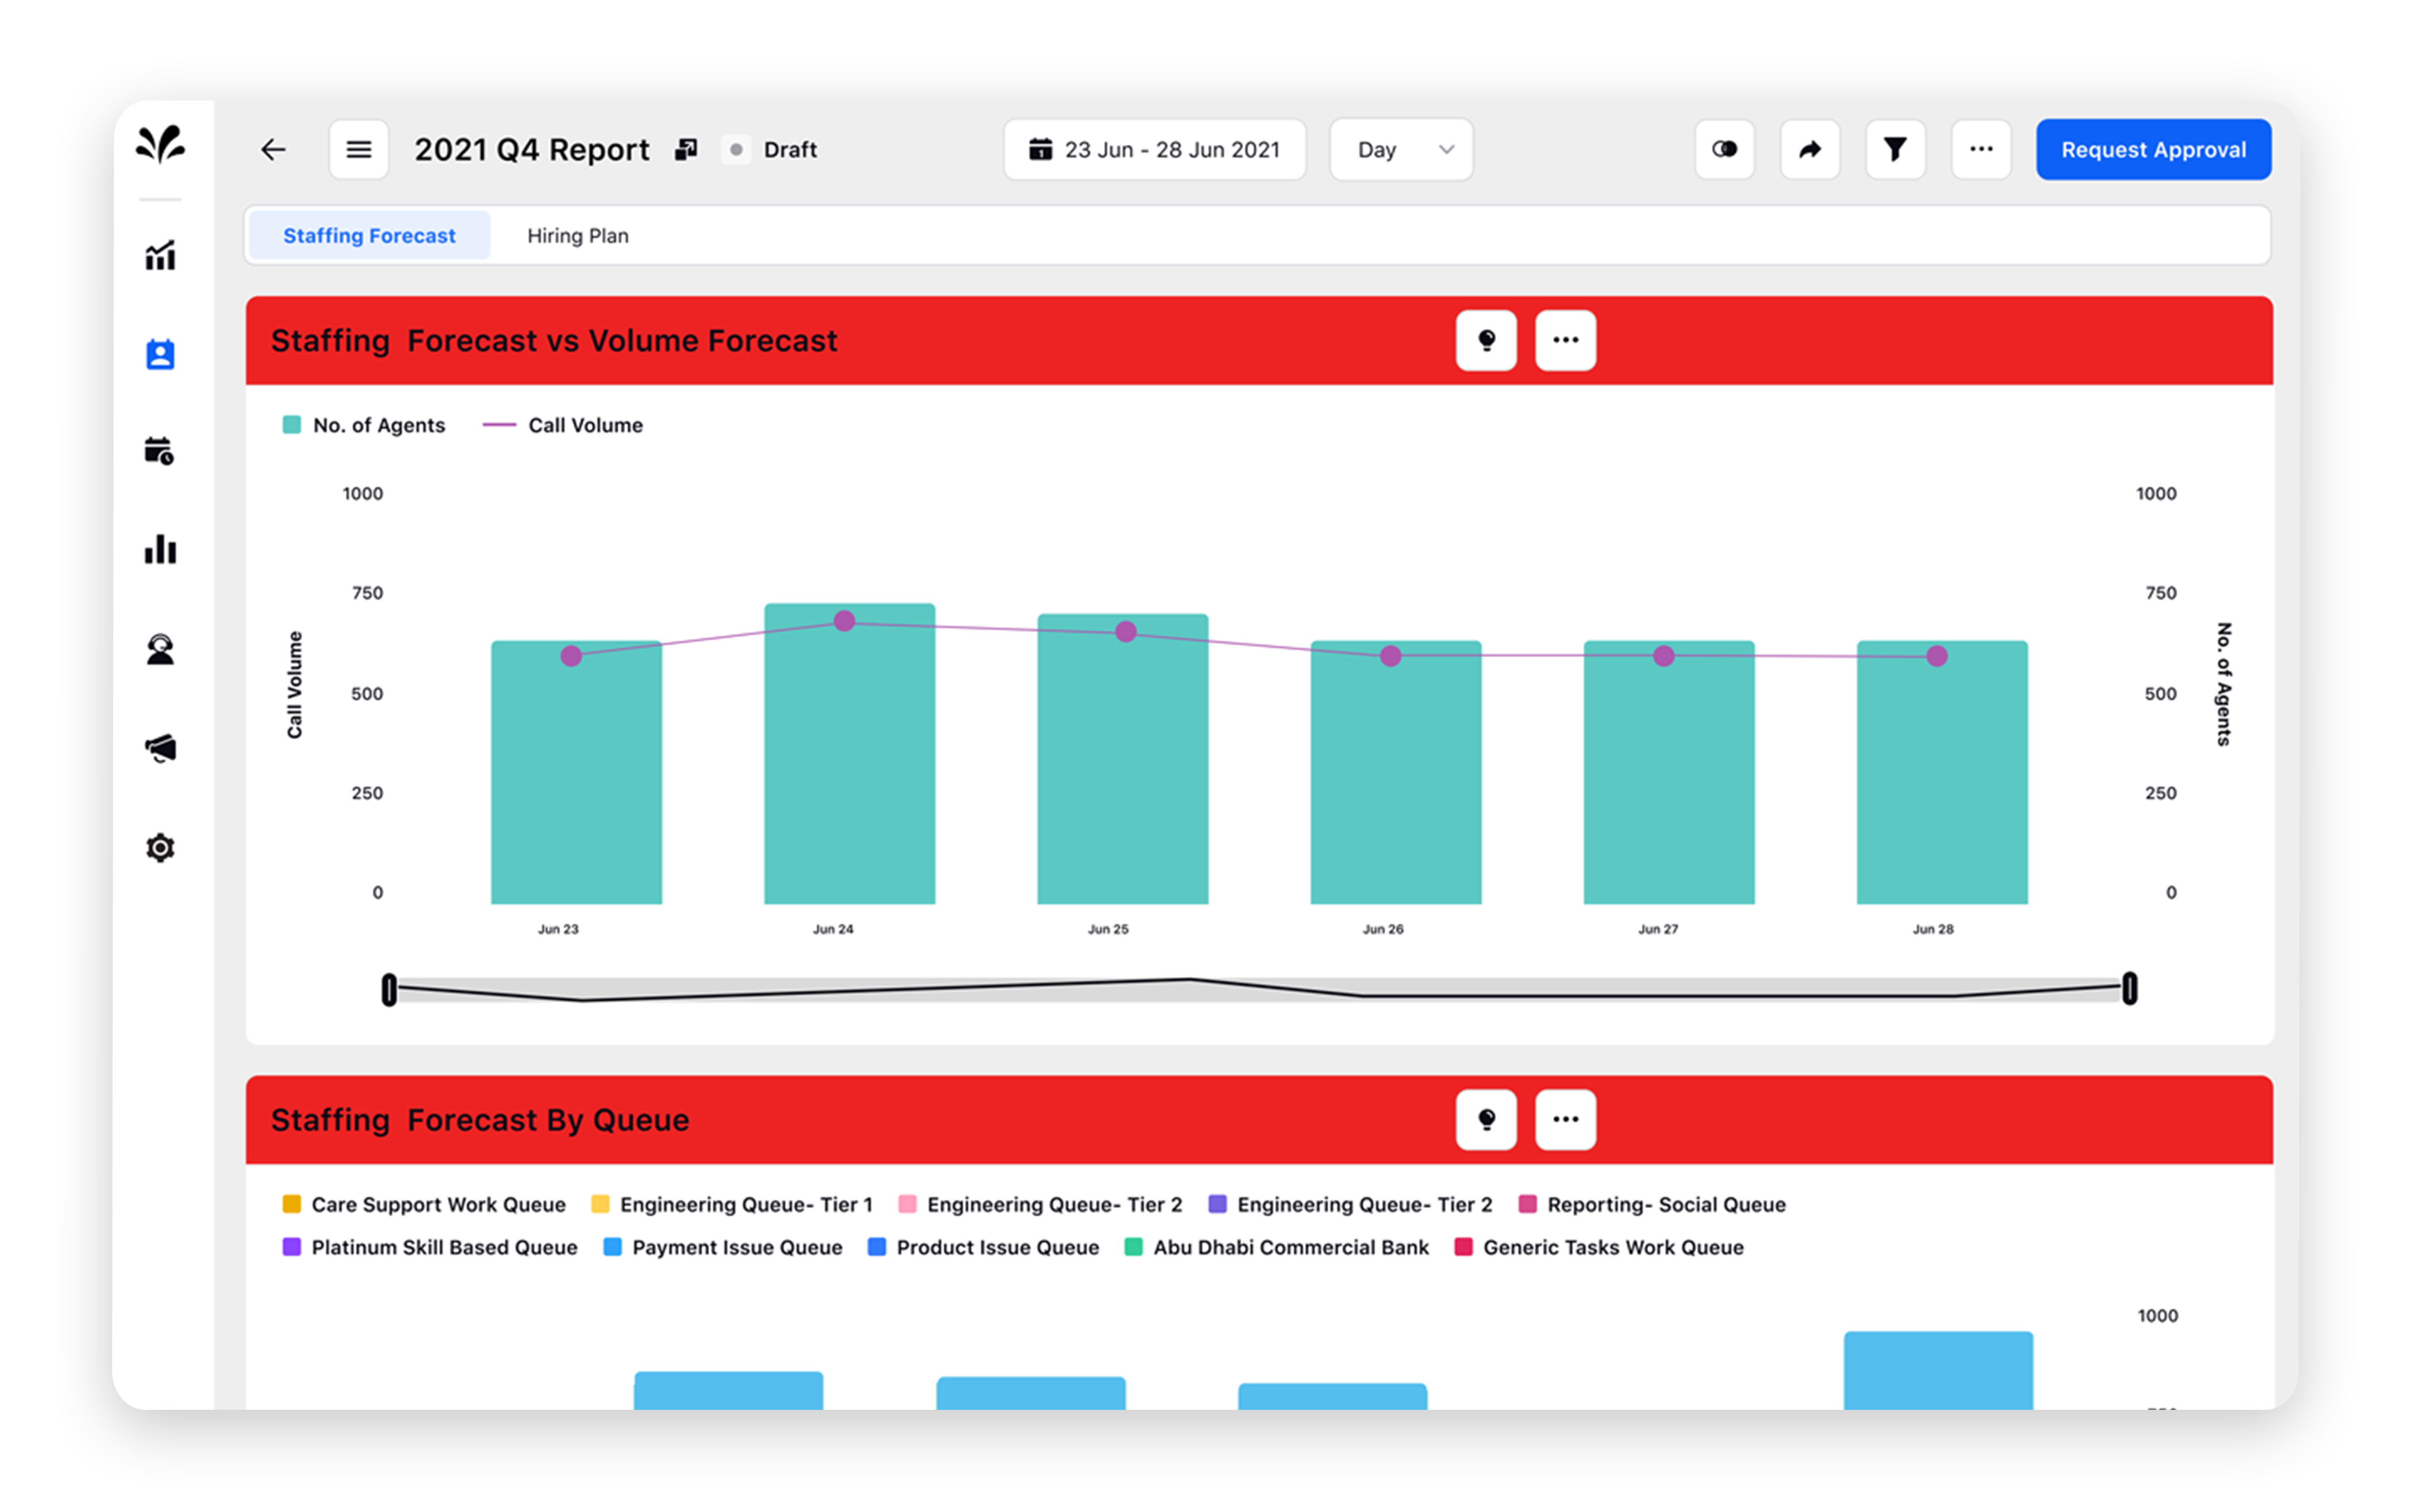
Task: Open the filter icon in the top toolbar
Action: pyautogui.click(x=1896, y=149)
